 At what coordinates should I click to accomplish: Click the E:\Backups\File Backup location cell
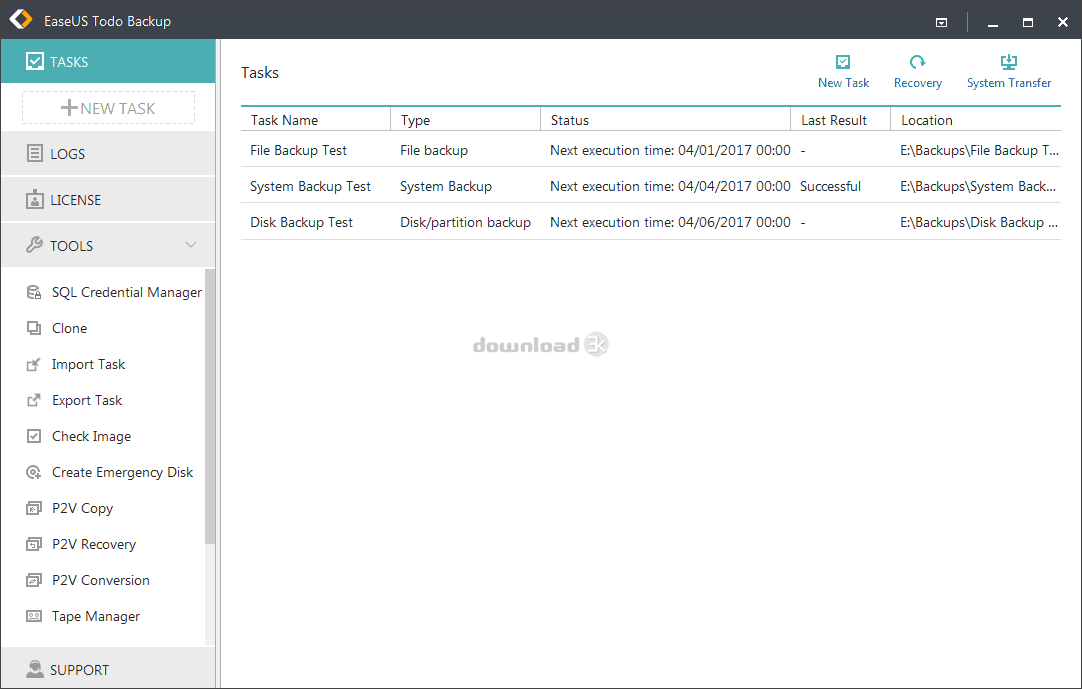coord(979,150)
